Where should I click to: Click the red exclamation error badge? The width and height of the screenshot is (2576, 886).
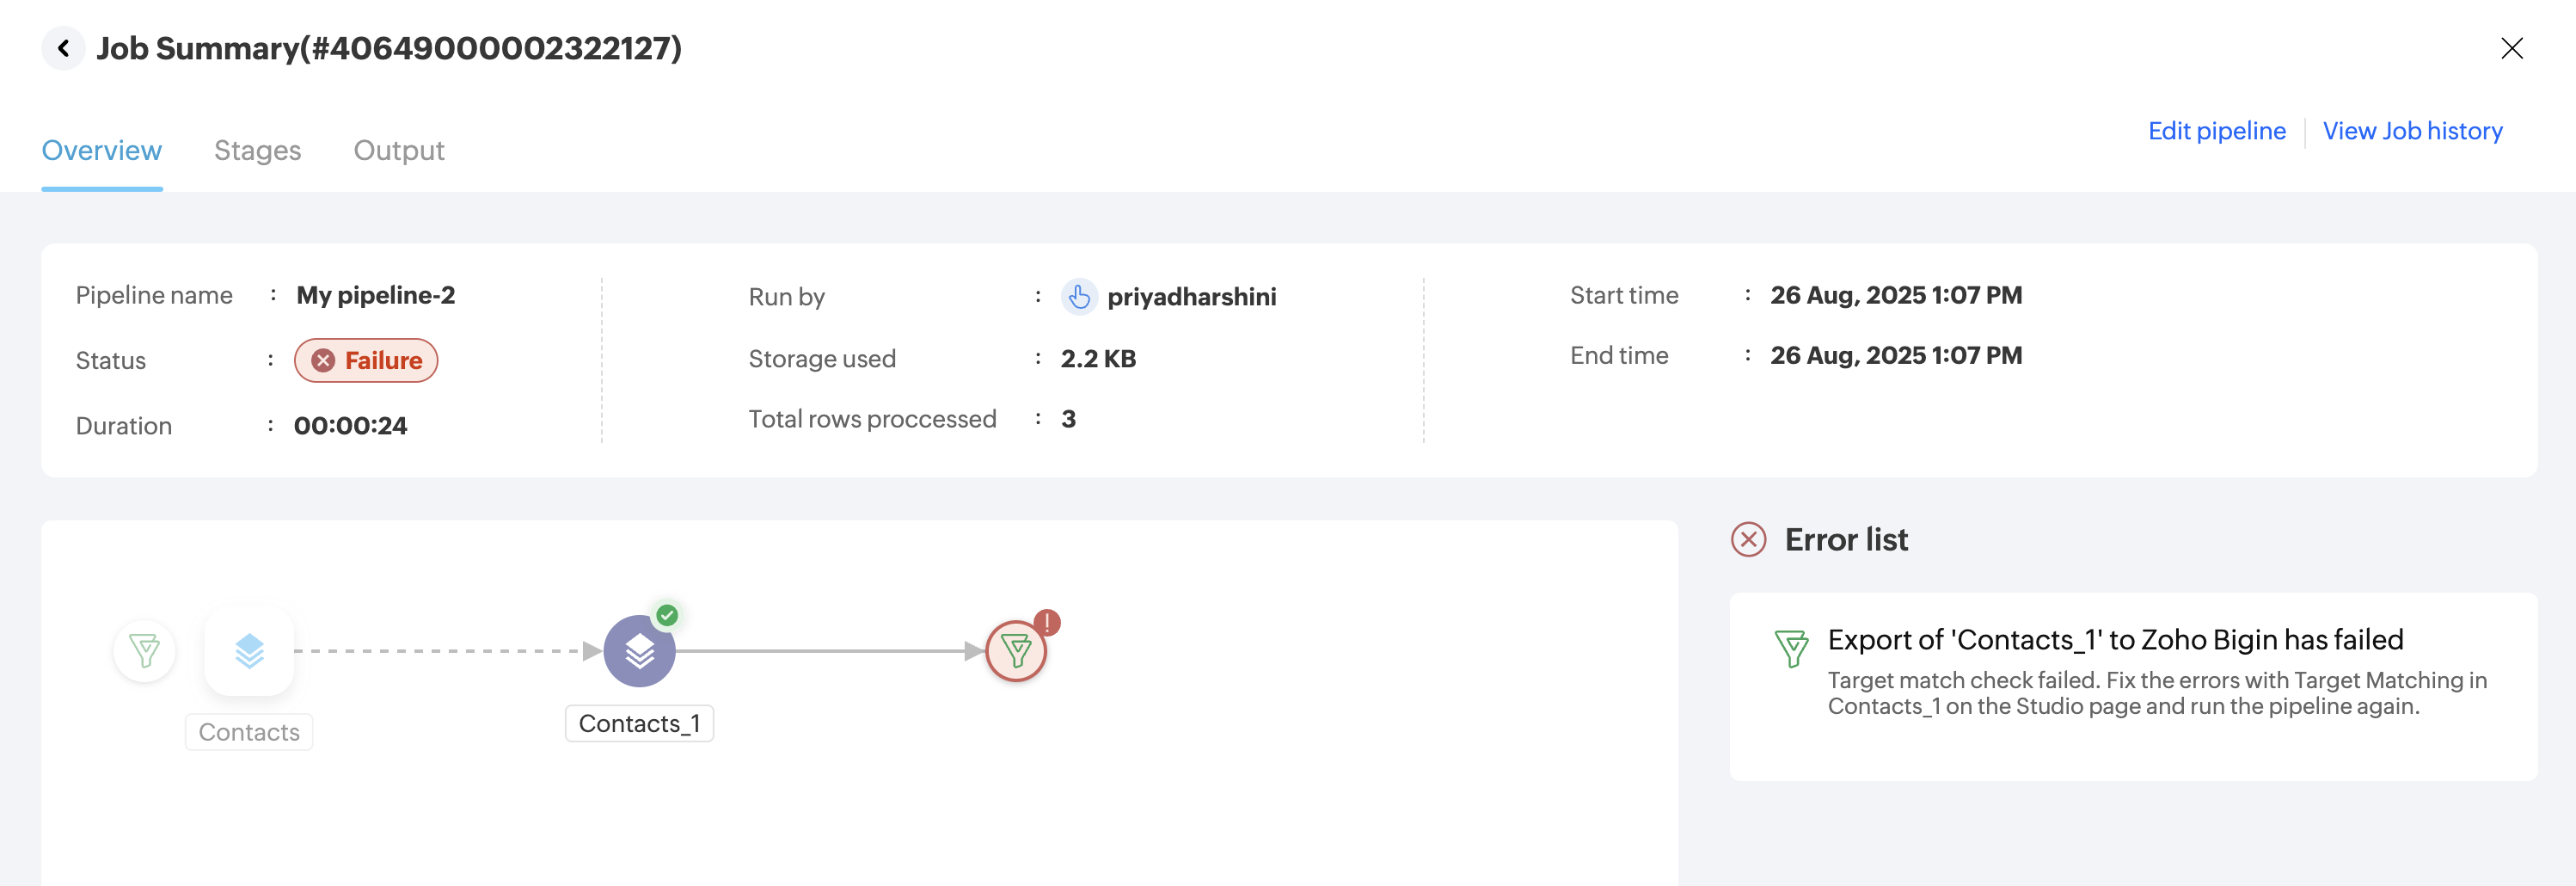1047,622
